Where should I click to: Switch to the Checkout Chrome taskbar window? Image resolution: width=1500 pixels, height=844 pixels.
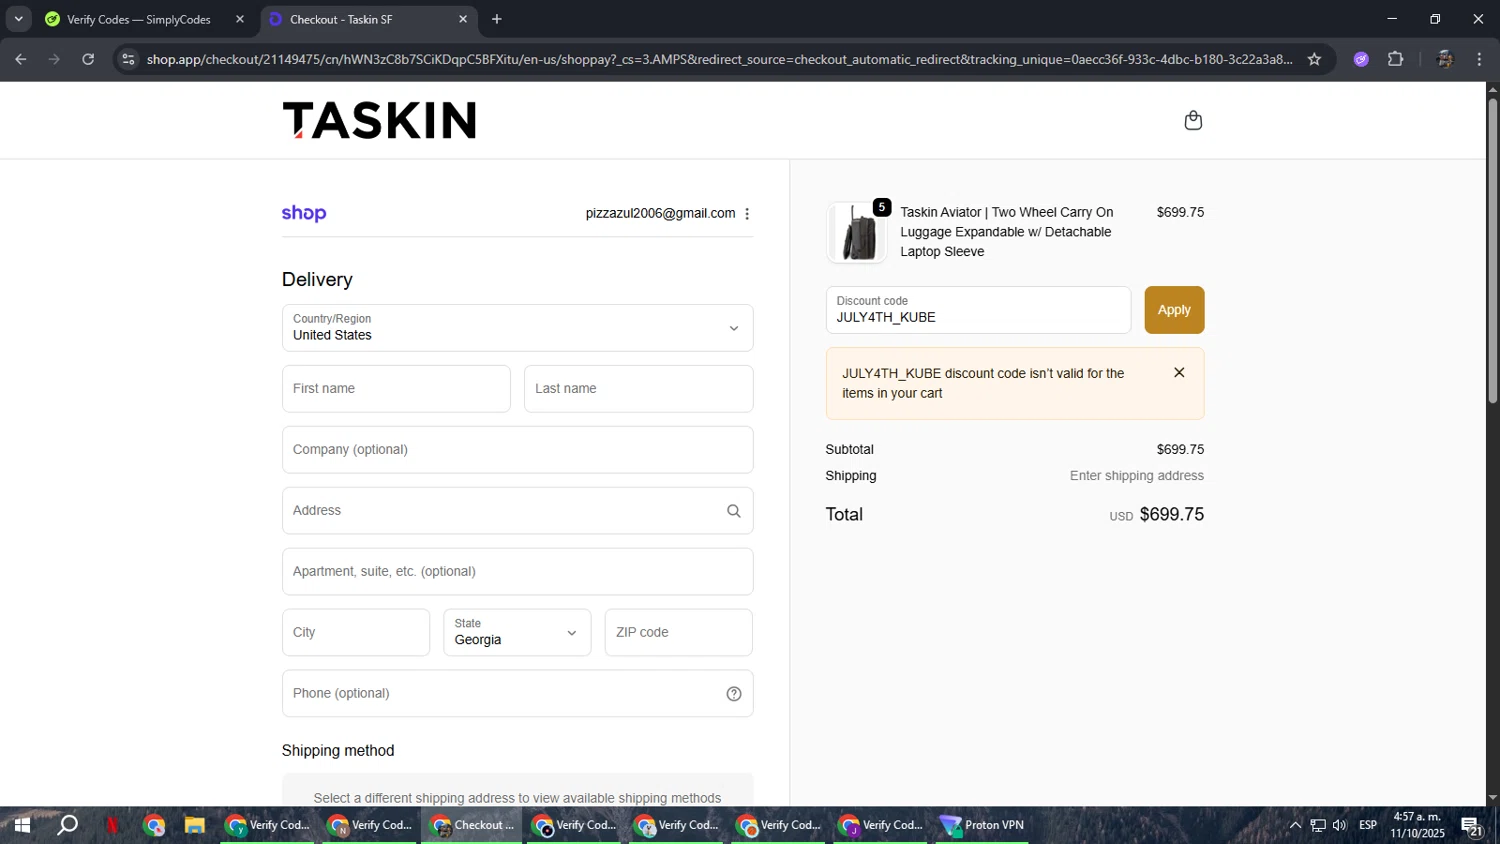pyautogui.click(x=471, y=825)
